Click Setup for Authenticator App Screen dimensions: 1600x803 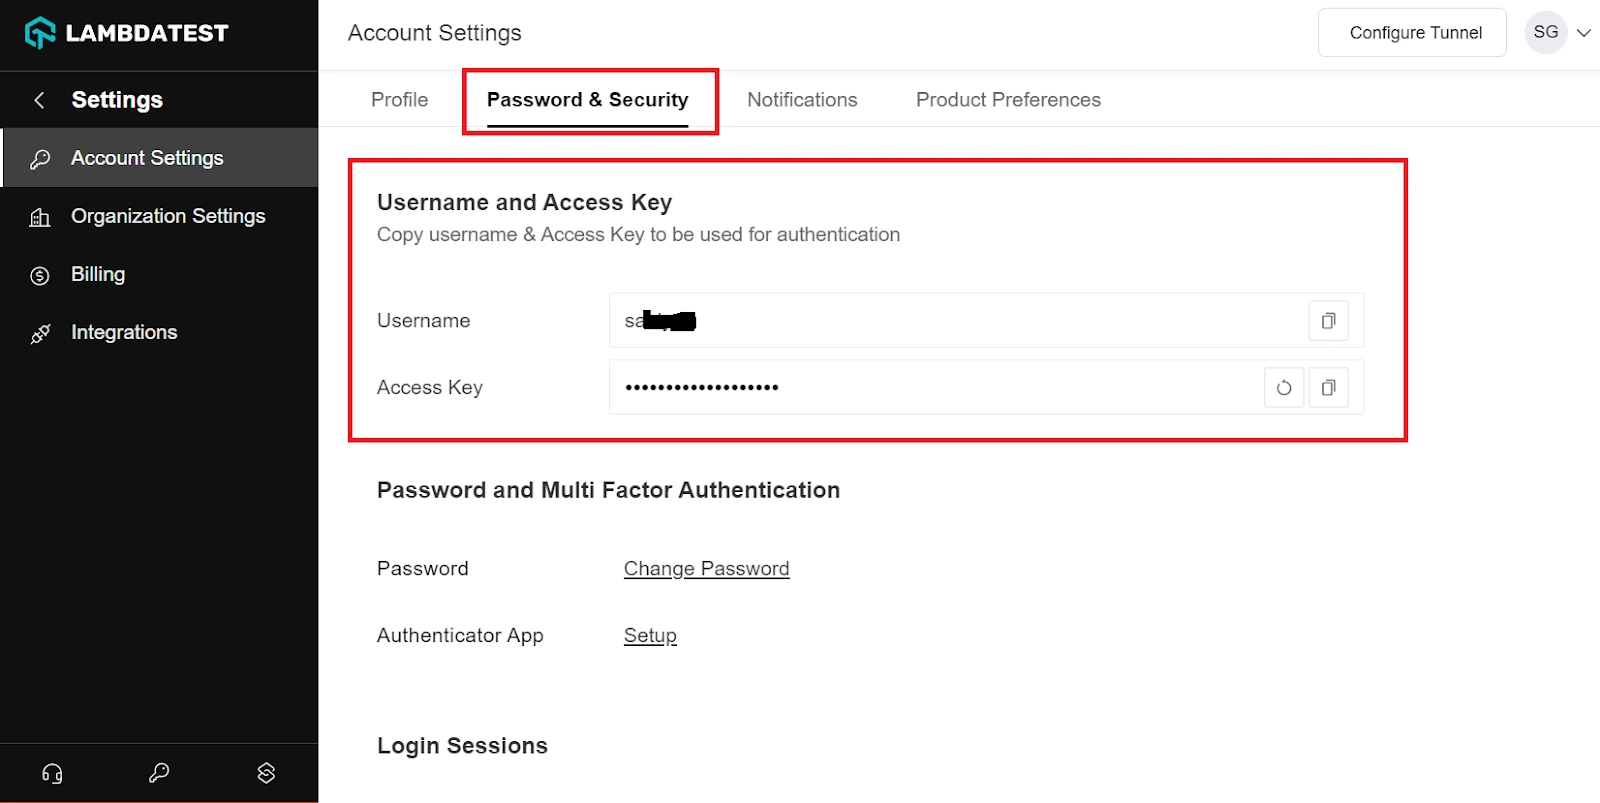coord(650,636)
